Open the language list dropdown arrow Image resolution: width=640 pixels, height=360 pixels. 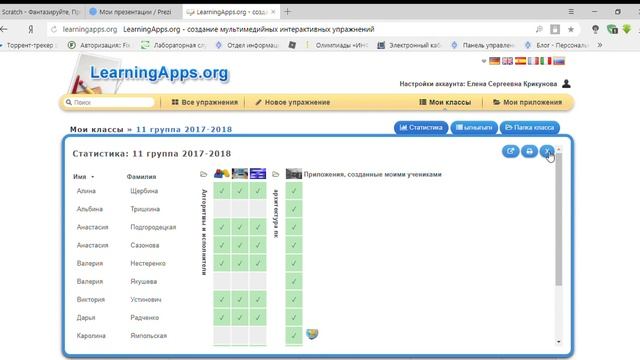(484, 61)
